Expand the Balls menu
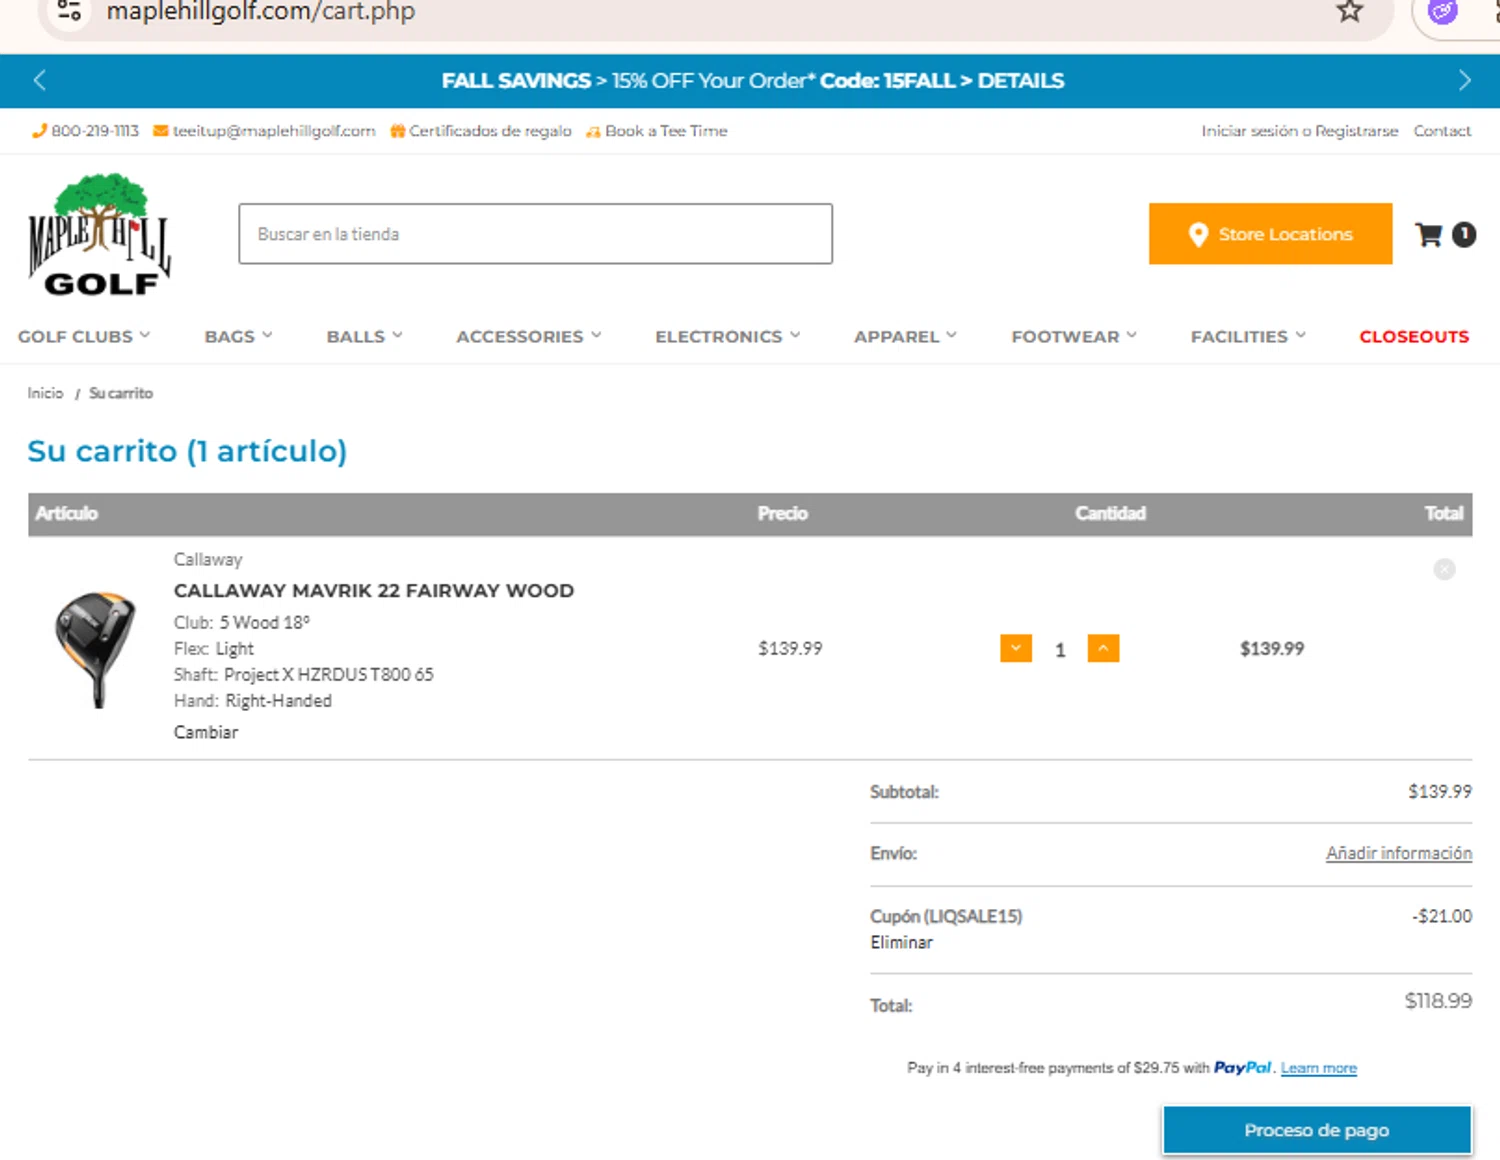This screenshot has width=1500, height=1160. click(x=364, y=337)
